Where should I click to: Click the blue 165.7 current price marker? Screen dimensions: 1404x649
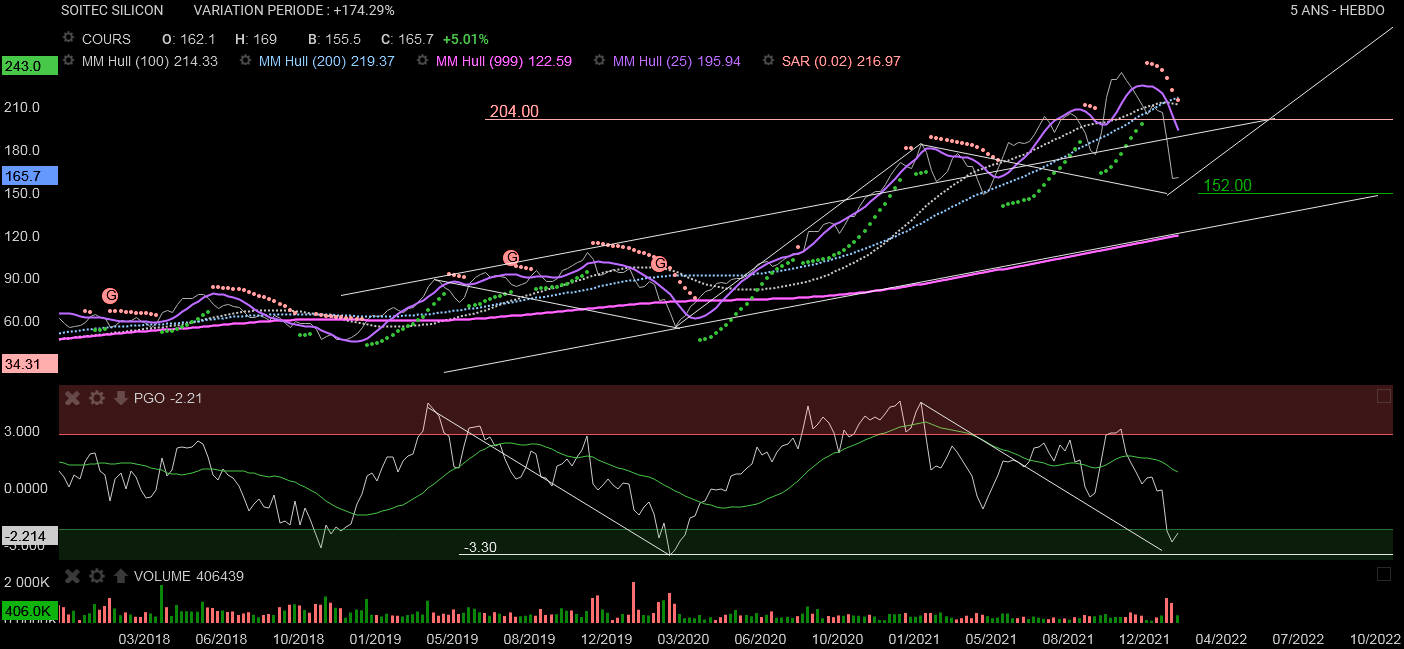coord(24,175)
